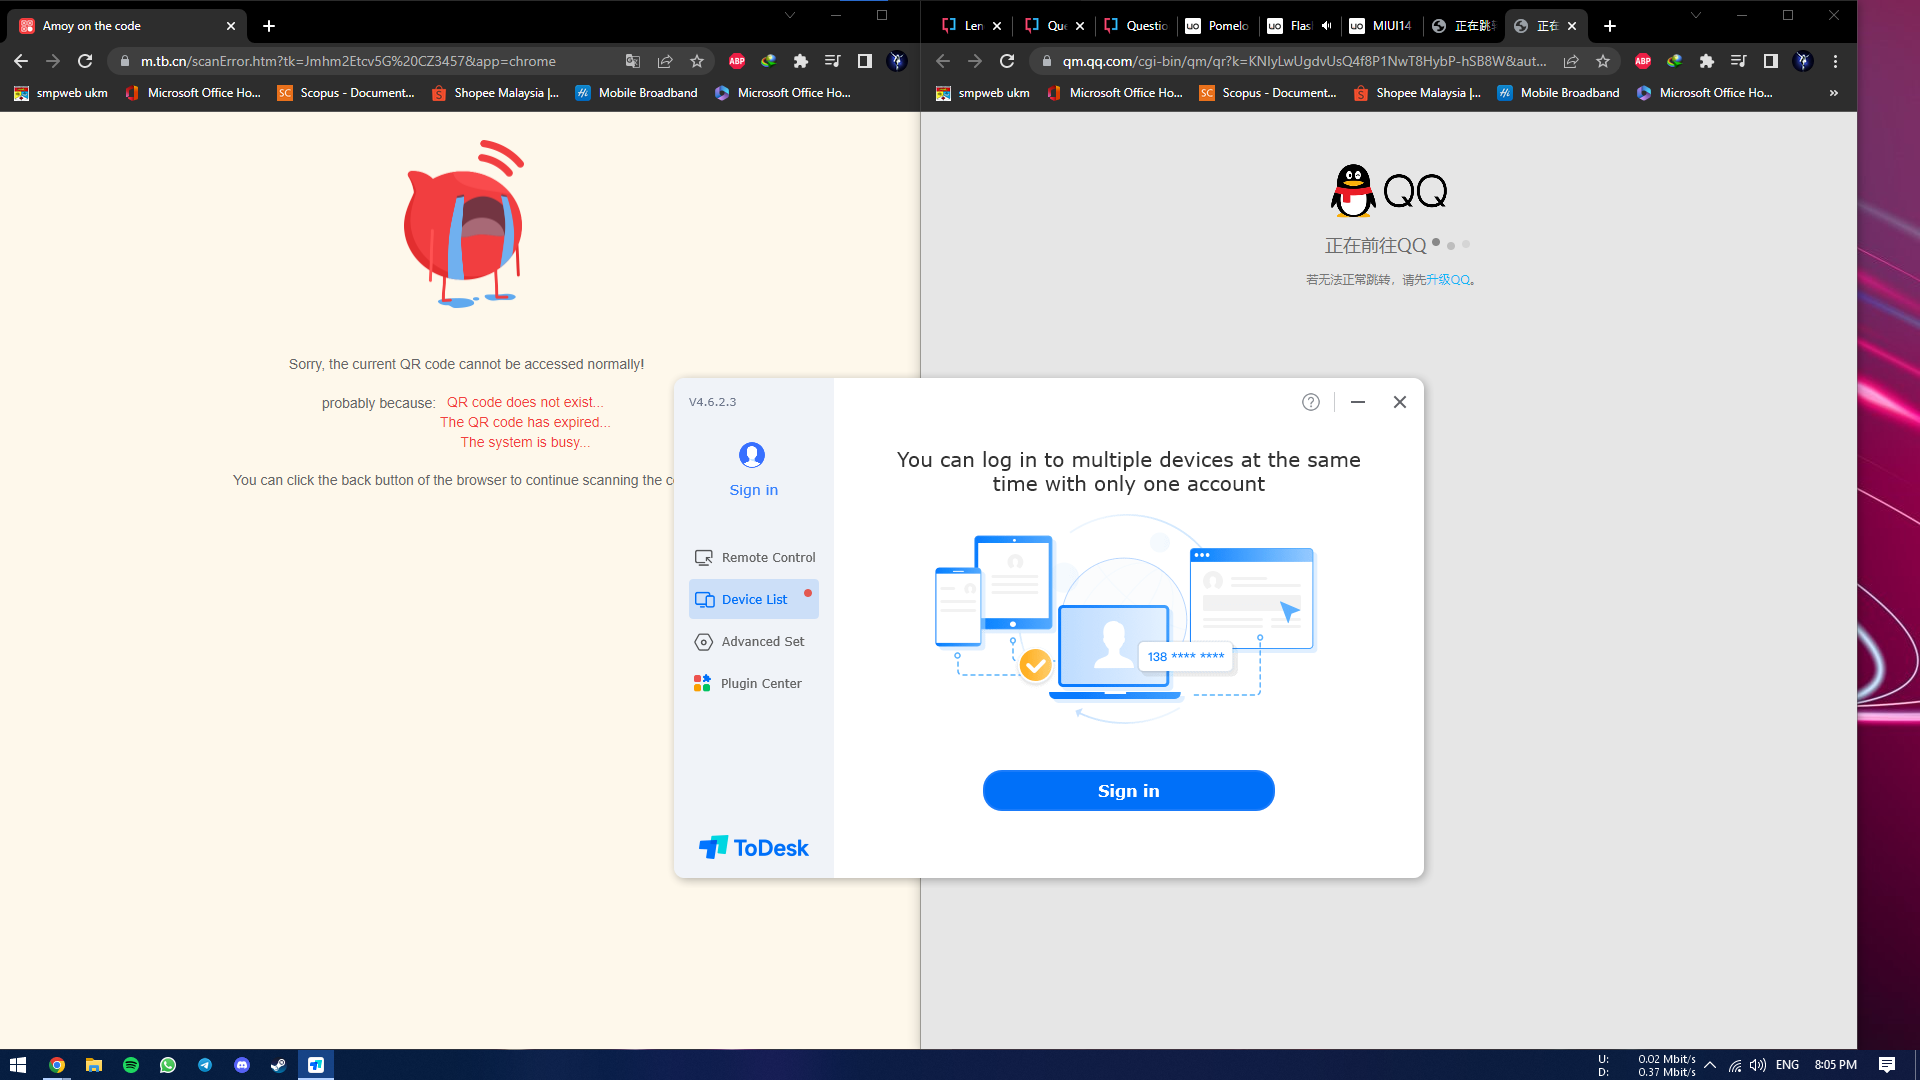Open ToDesk help question mark icon
Screen dimensions: 1920x1080
click(x=1311, y=402)
